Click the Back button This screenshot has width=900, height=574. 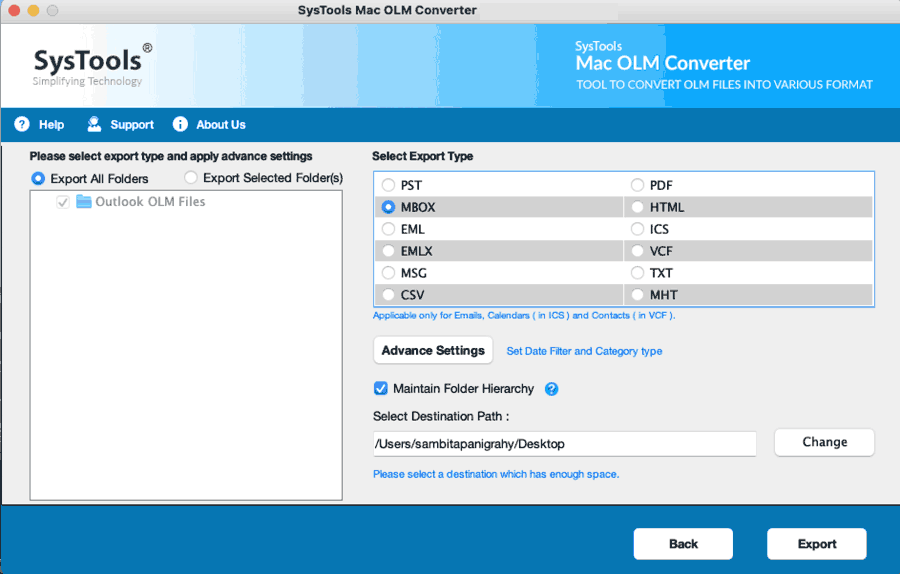(683, 544)
